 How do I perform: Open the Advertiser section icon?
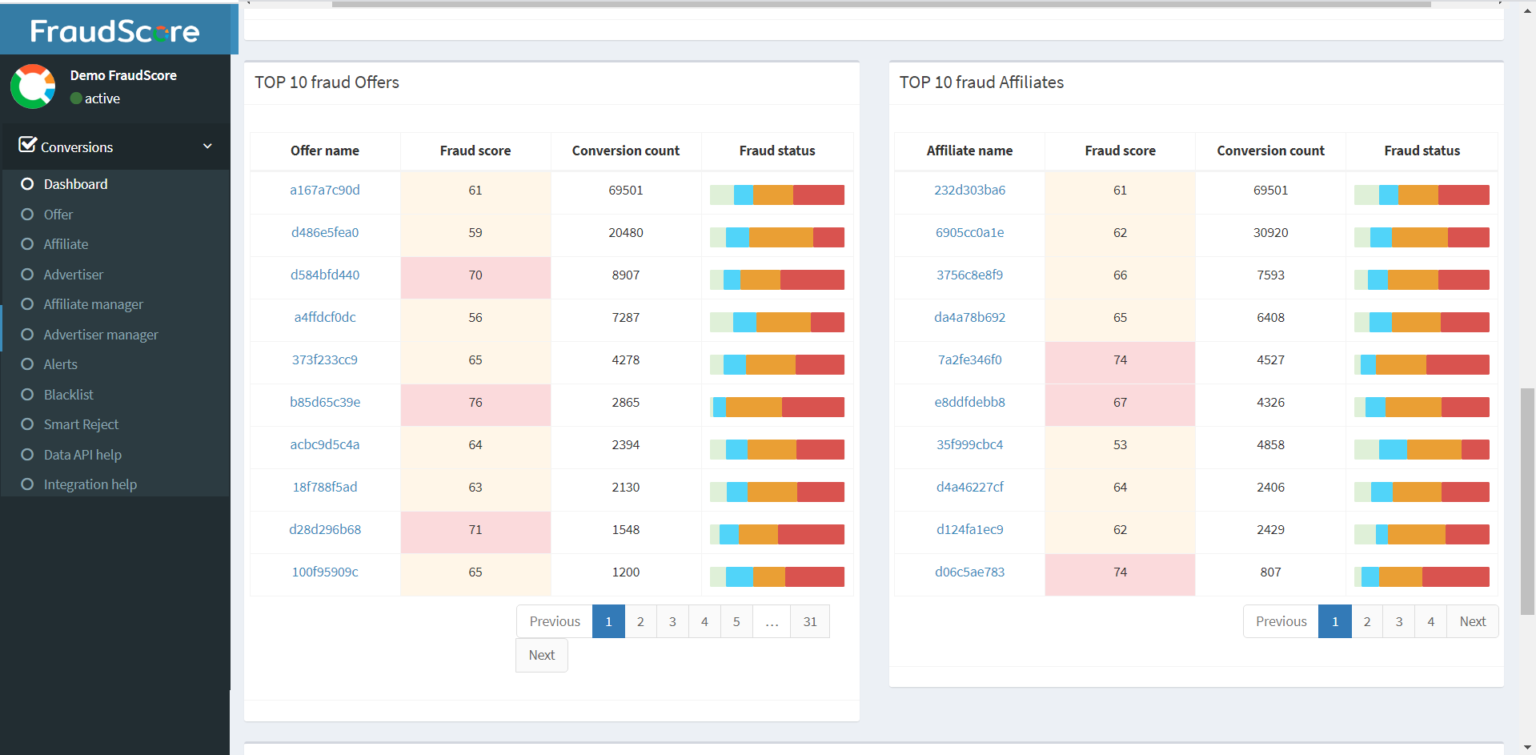click(x=28, y=274)
